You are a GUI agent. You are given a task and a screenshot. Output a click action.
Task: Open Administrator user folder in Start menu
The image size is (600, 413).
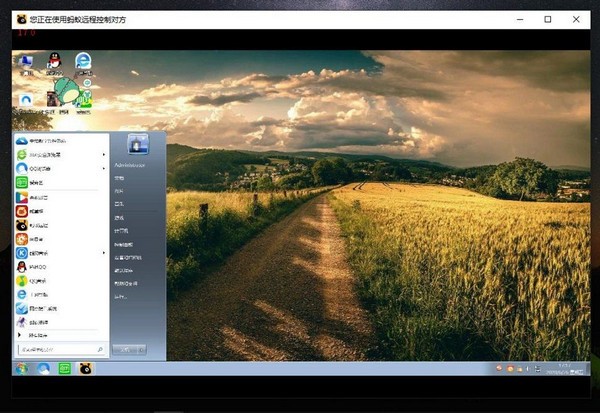130,165
